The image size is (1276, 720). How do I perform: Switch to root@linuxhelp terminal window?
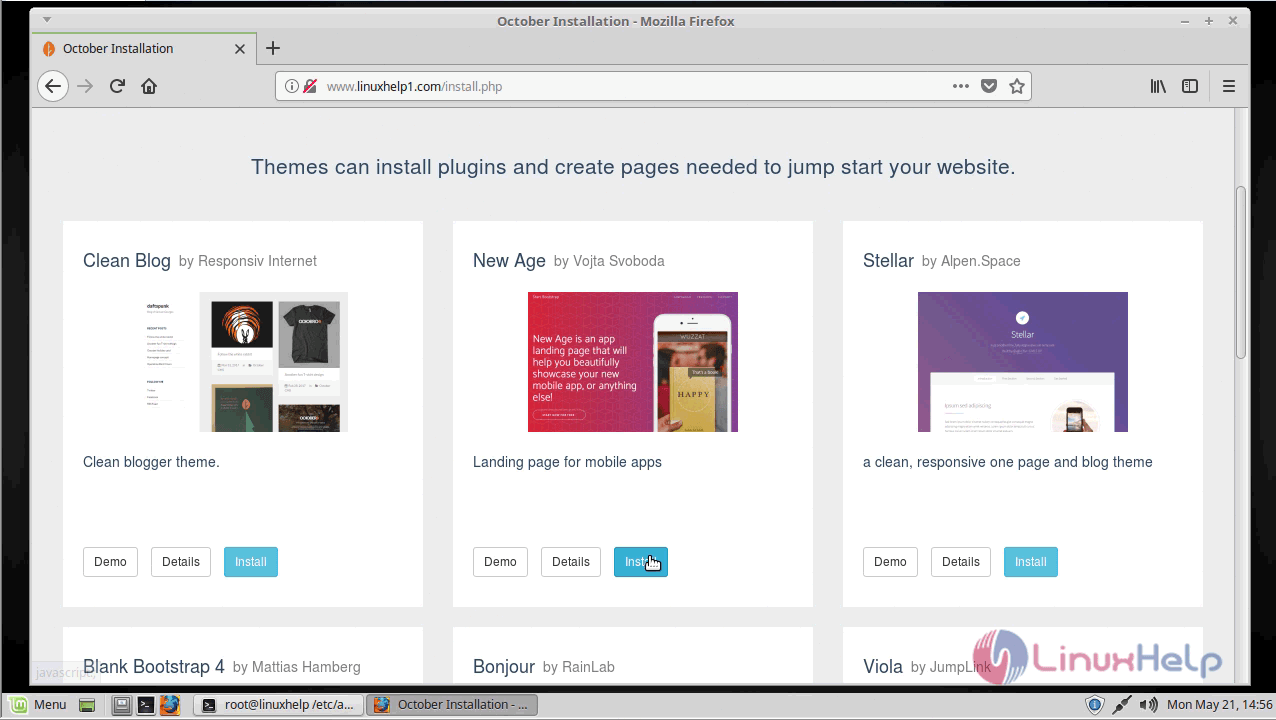(278, 705)
